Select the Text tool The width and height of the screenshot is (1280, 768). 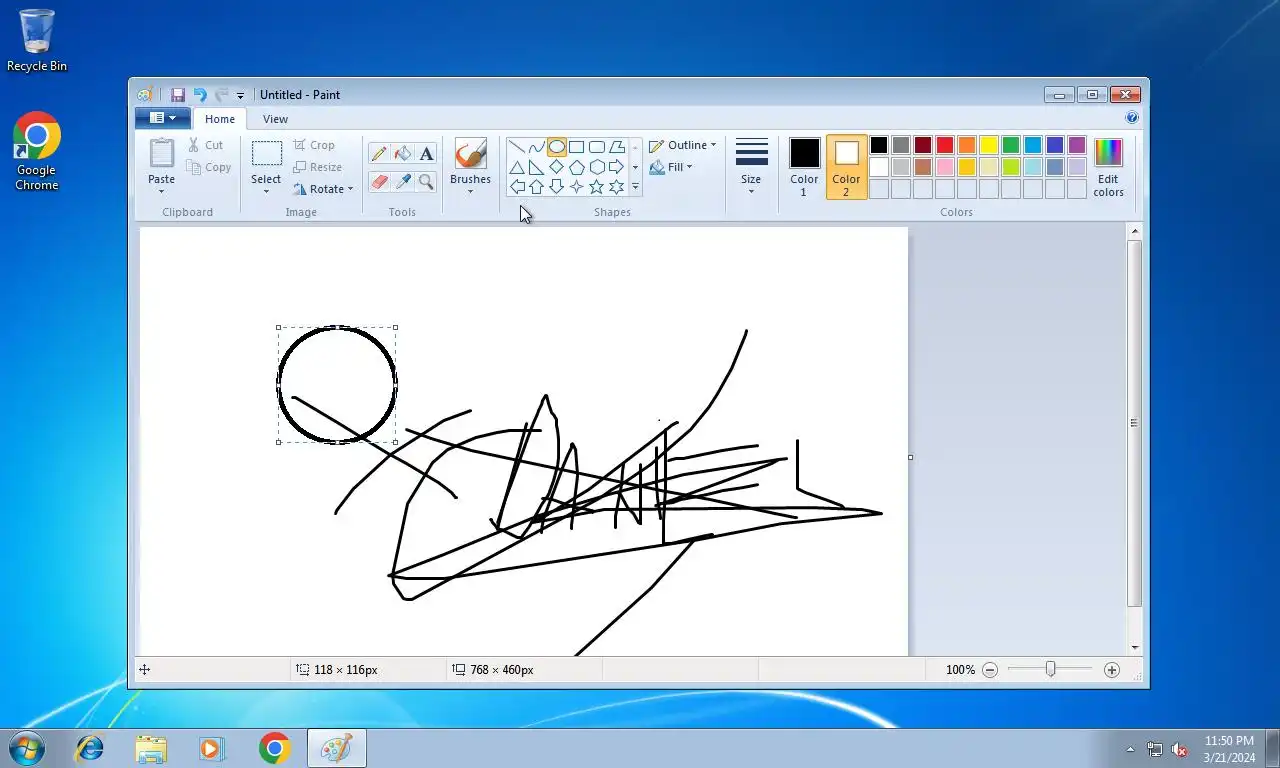(x=426, y=154)
